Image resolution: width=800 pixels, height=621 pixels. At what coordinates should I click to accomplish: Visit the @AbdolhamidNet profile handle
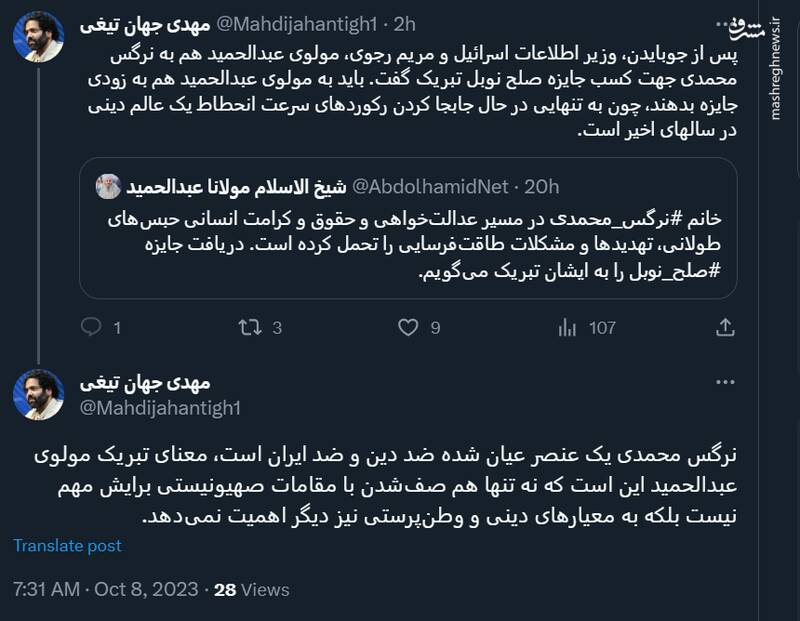pyautogui.click(x=430, y=183)
